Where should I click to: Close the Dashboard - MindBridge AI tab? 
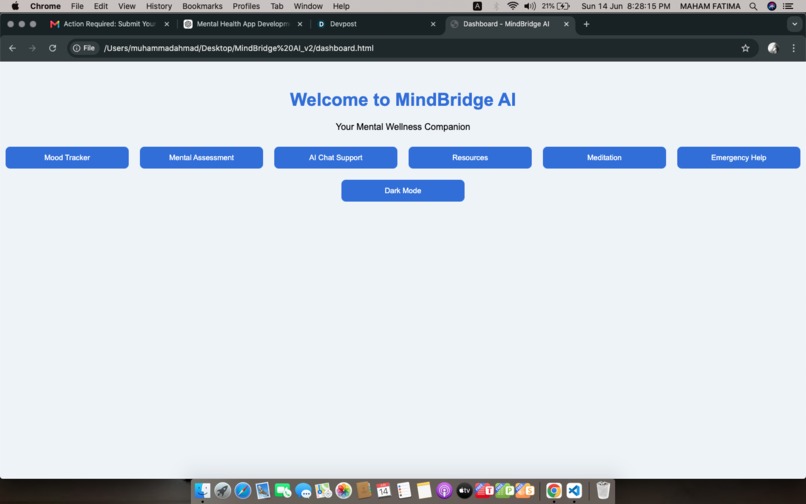pyautogui.click(x=566, y=24)
